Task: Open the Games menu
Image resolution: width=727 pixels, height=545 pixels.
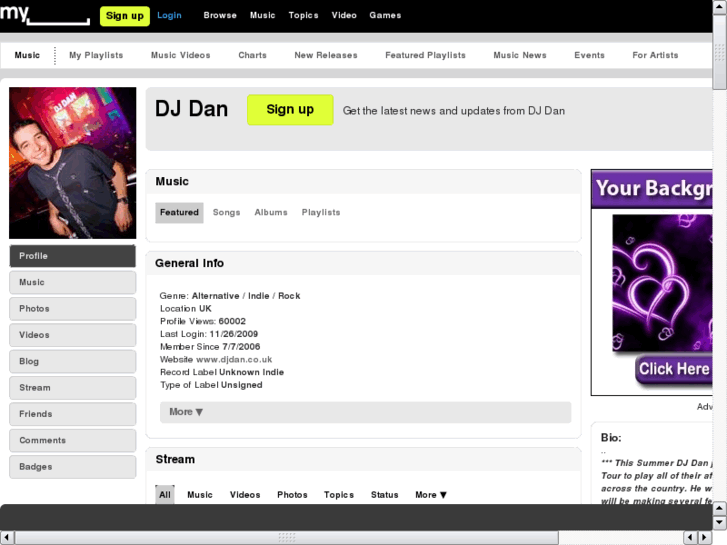Action: (385, 15)
